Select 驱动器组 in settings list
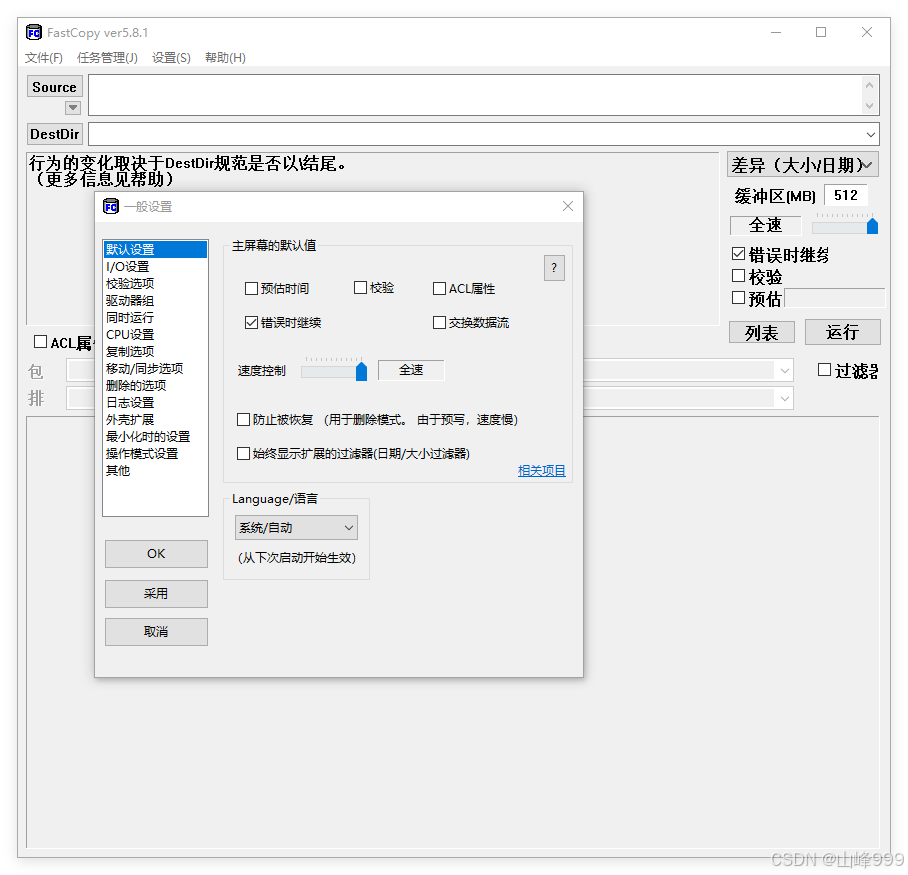This screenshot has height=875, width=908. tap(155, 301)
